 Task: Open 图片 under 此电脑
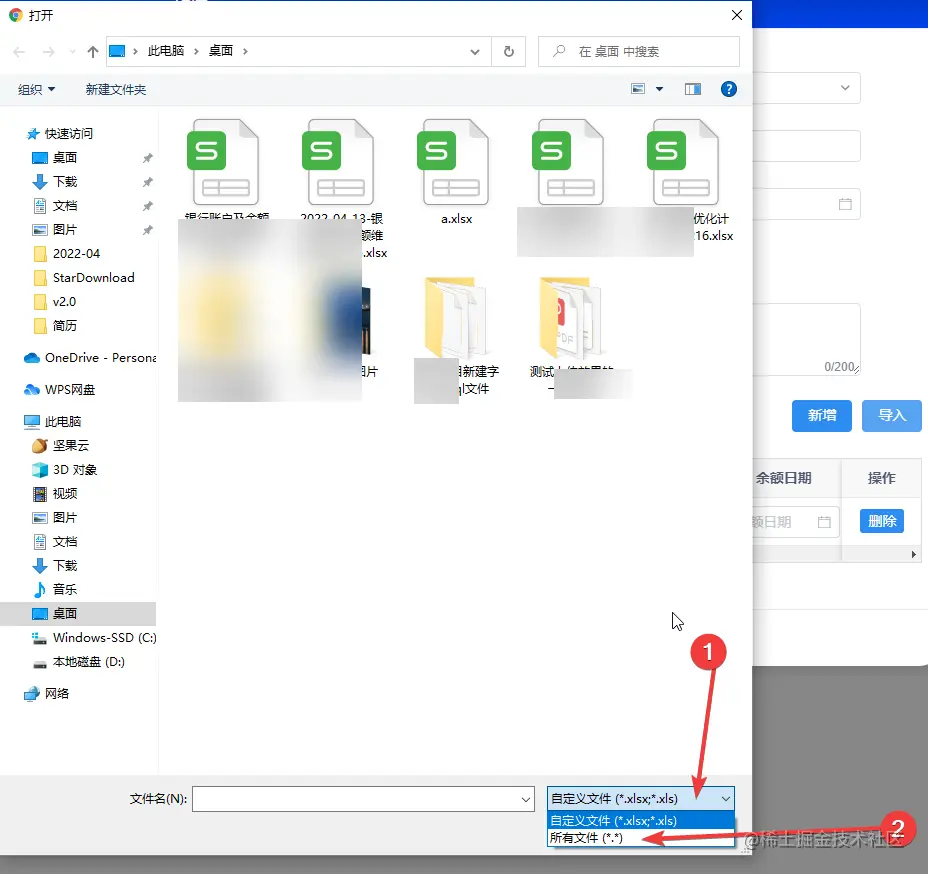65,517
